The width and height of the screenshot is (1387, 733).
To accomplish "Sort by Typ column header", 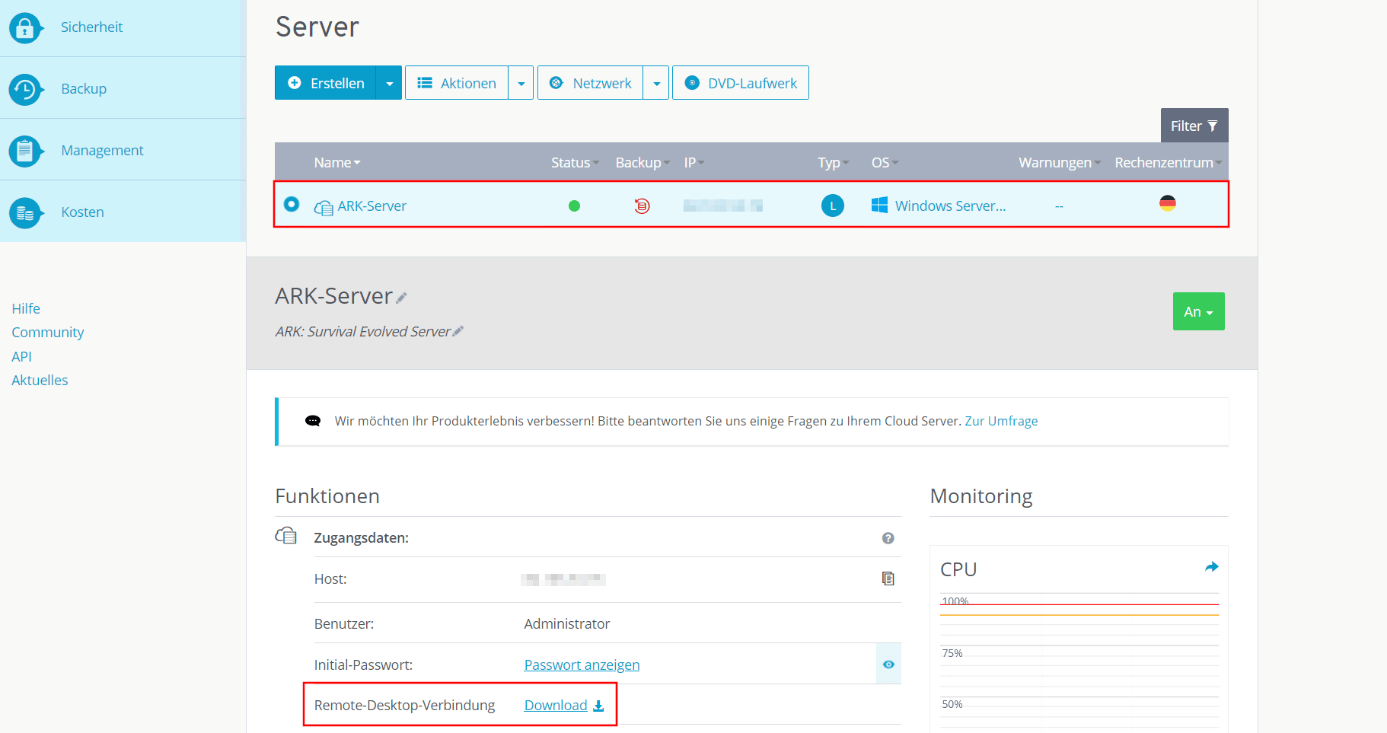I will point(833,162).
